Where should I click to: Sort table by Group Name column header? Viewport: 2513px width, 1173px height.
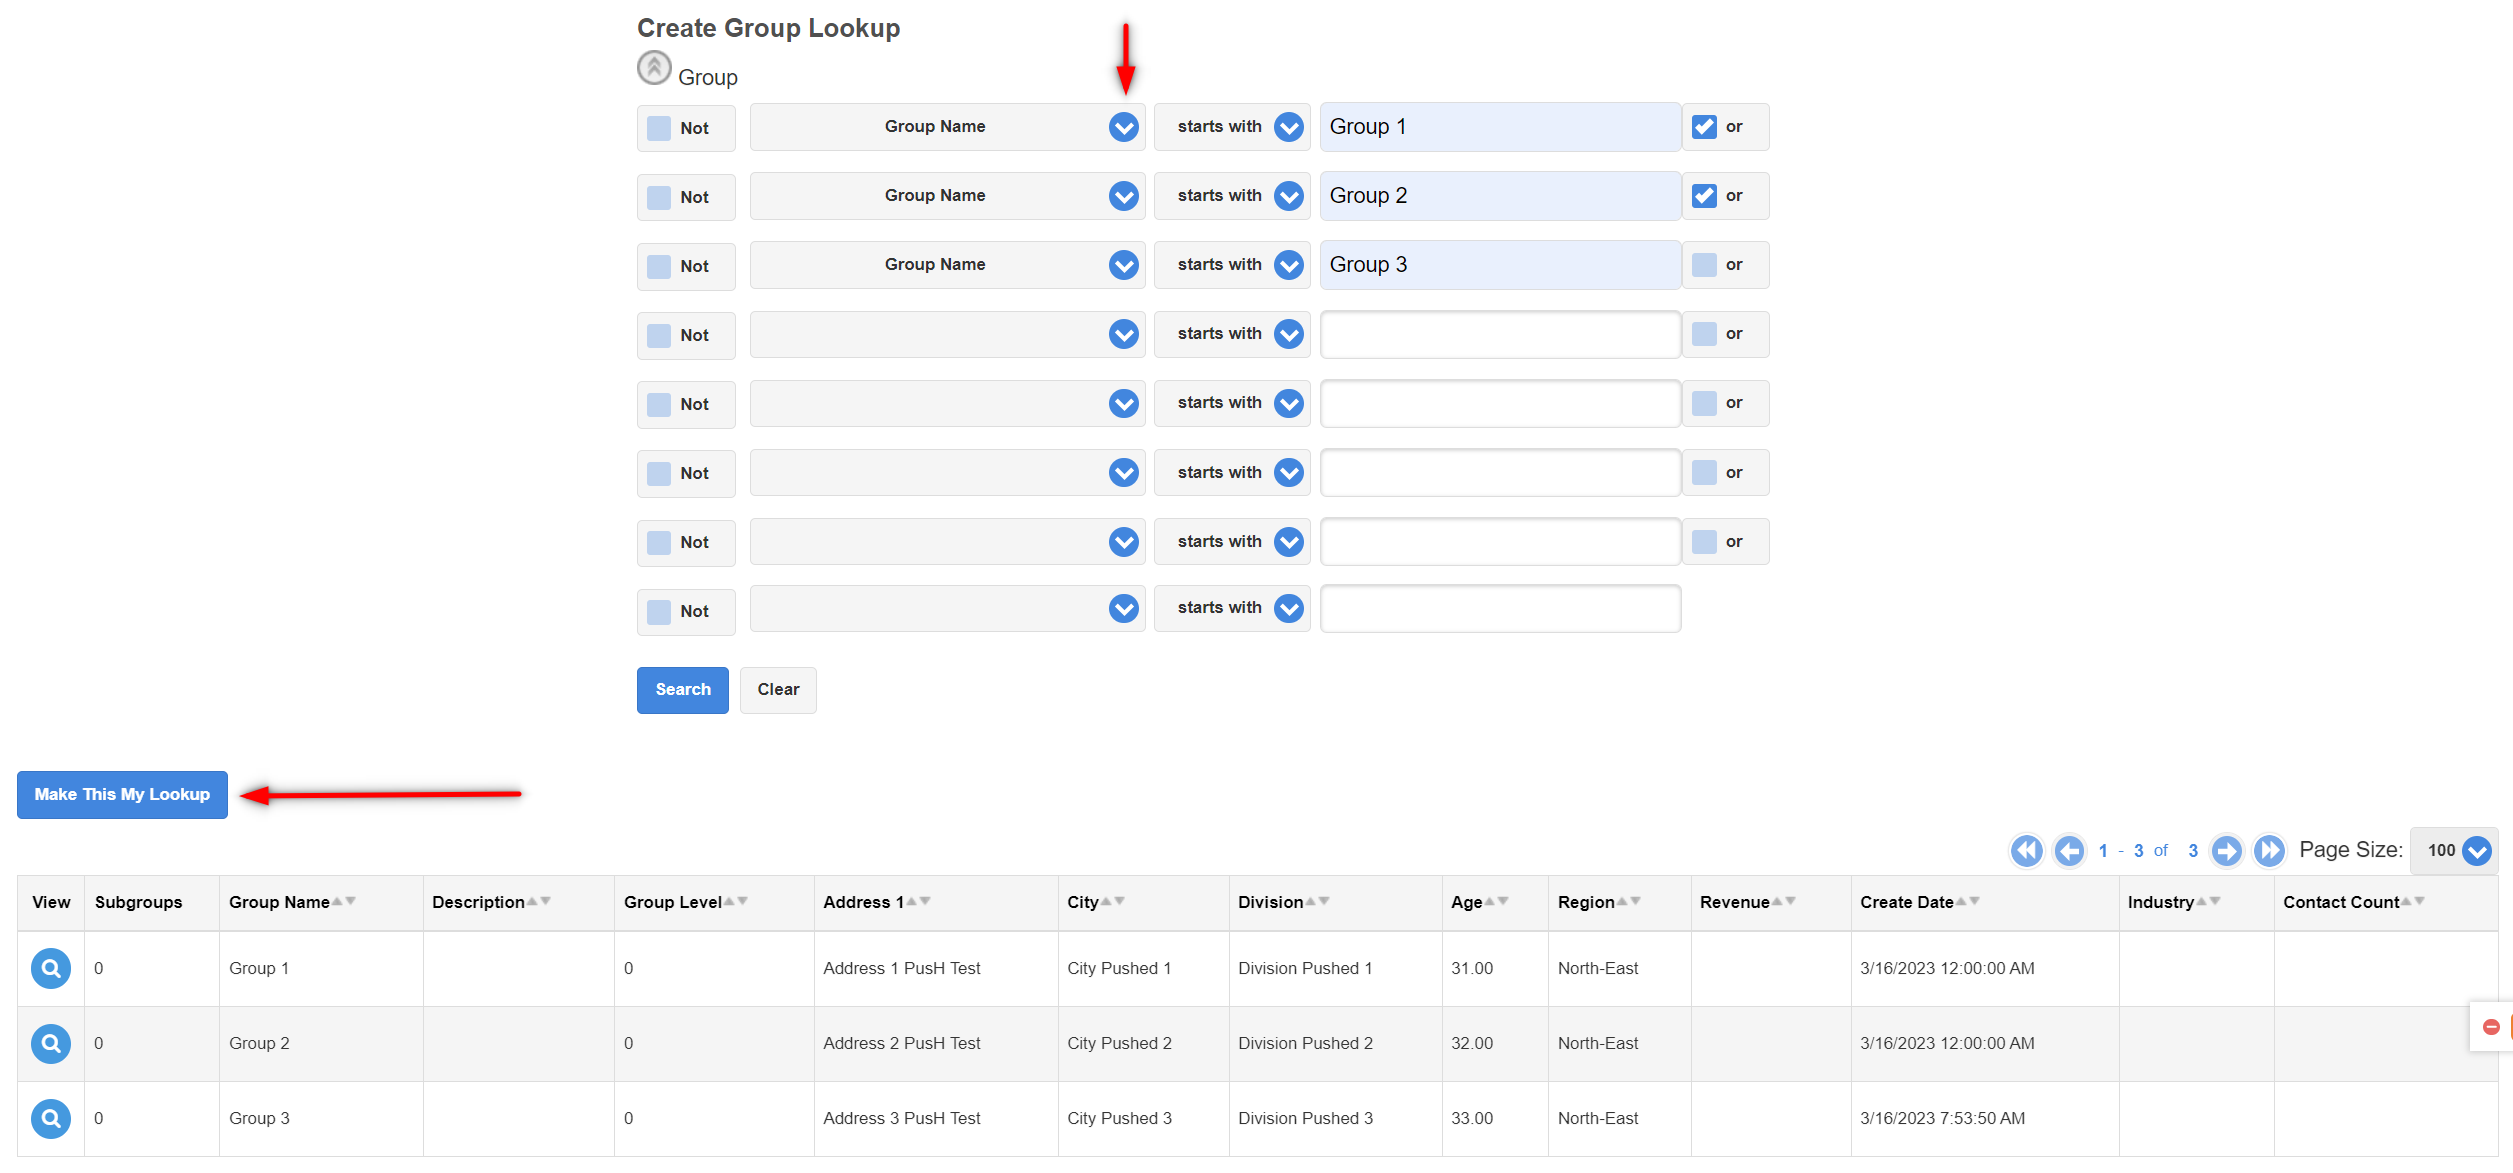pyautogui.click(x=279, y=902)
